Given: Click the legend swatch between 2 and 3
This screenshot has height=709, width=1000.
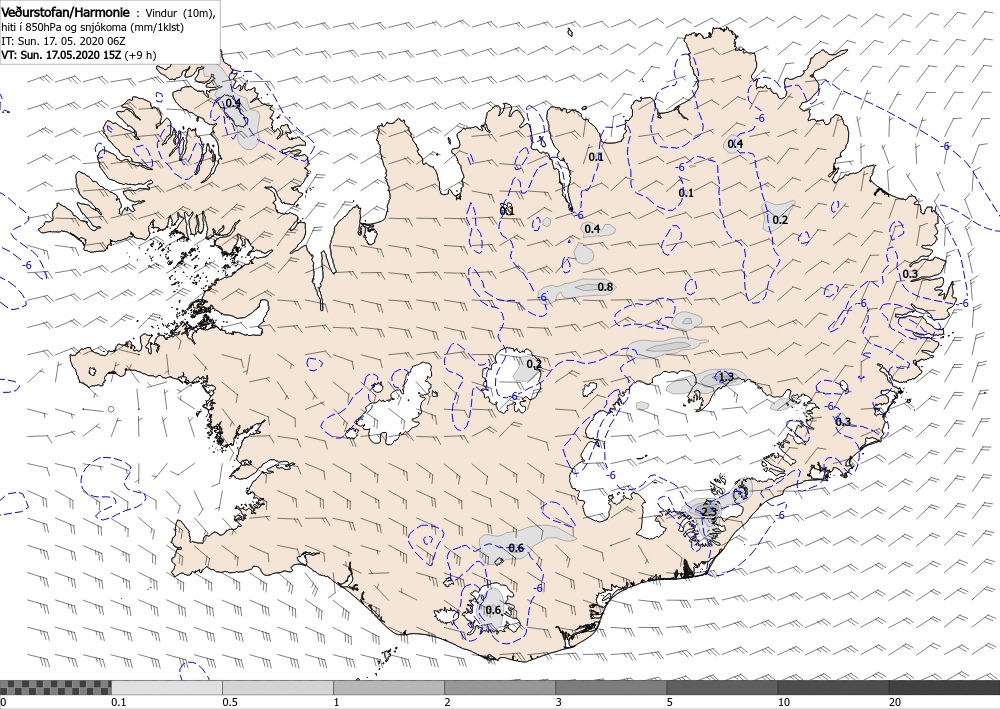Looking at the screenshot, I should (499, 687).
